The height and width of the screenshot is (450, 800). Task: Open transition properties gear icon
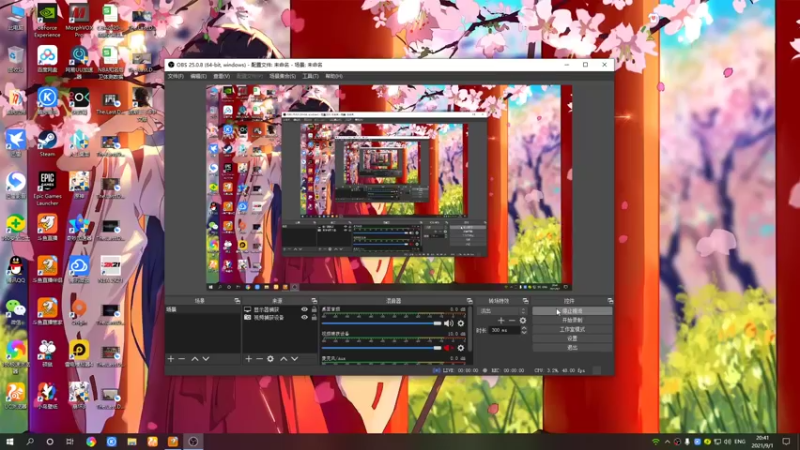point(522,320)
